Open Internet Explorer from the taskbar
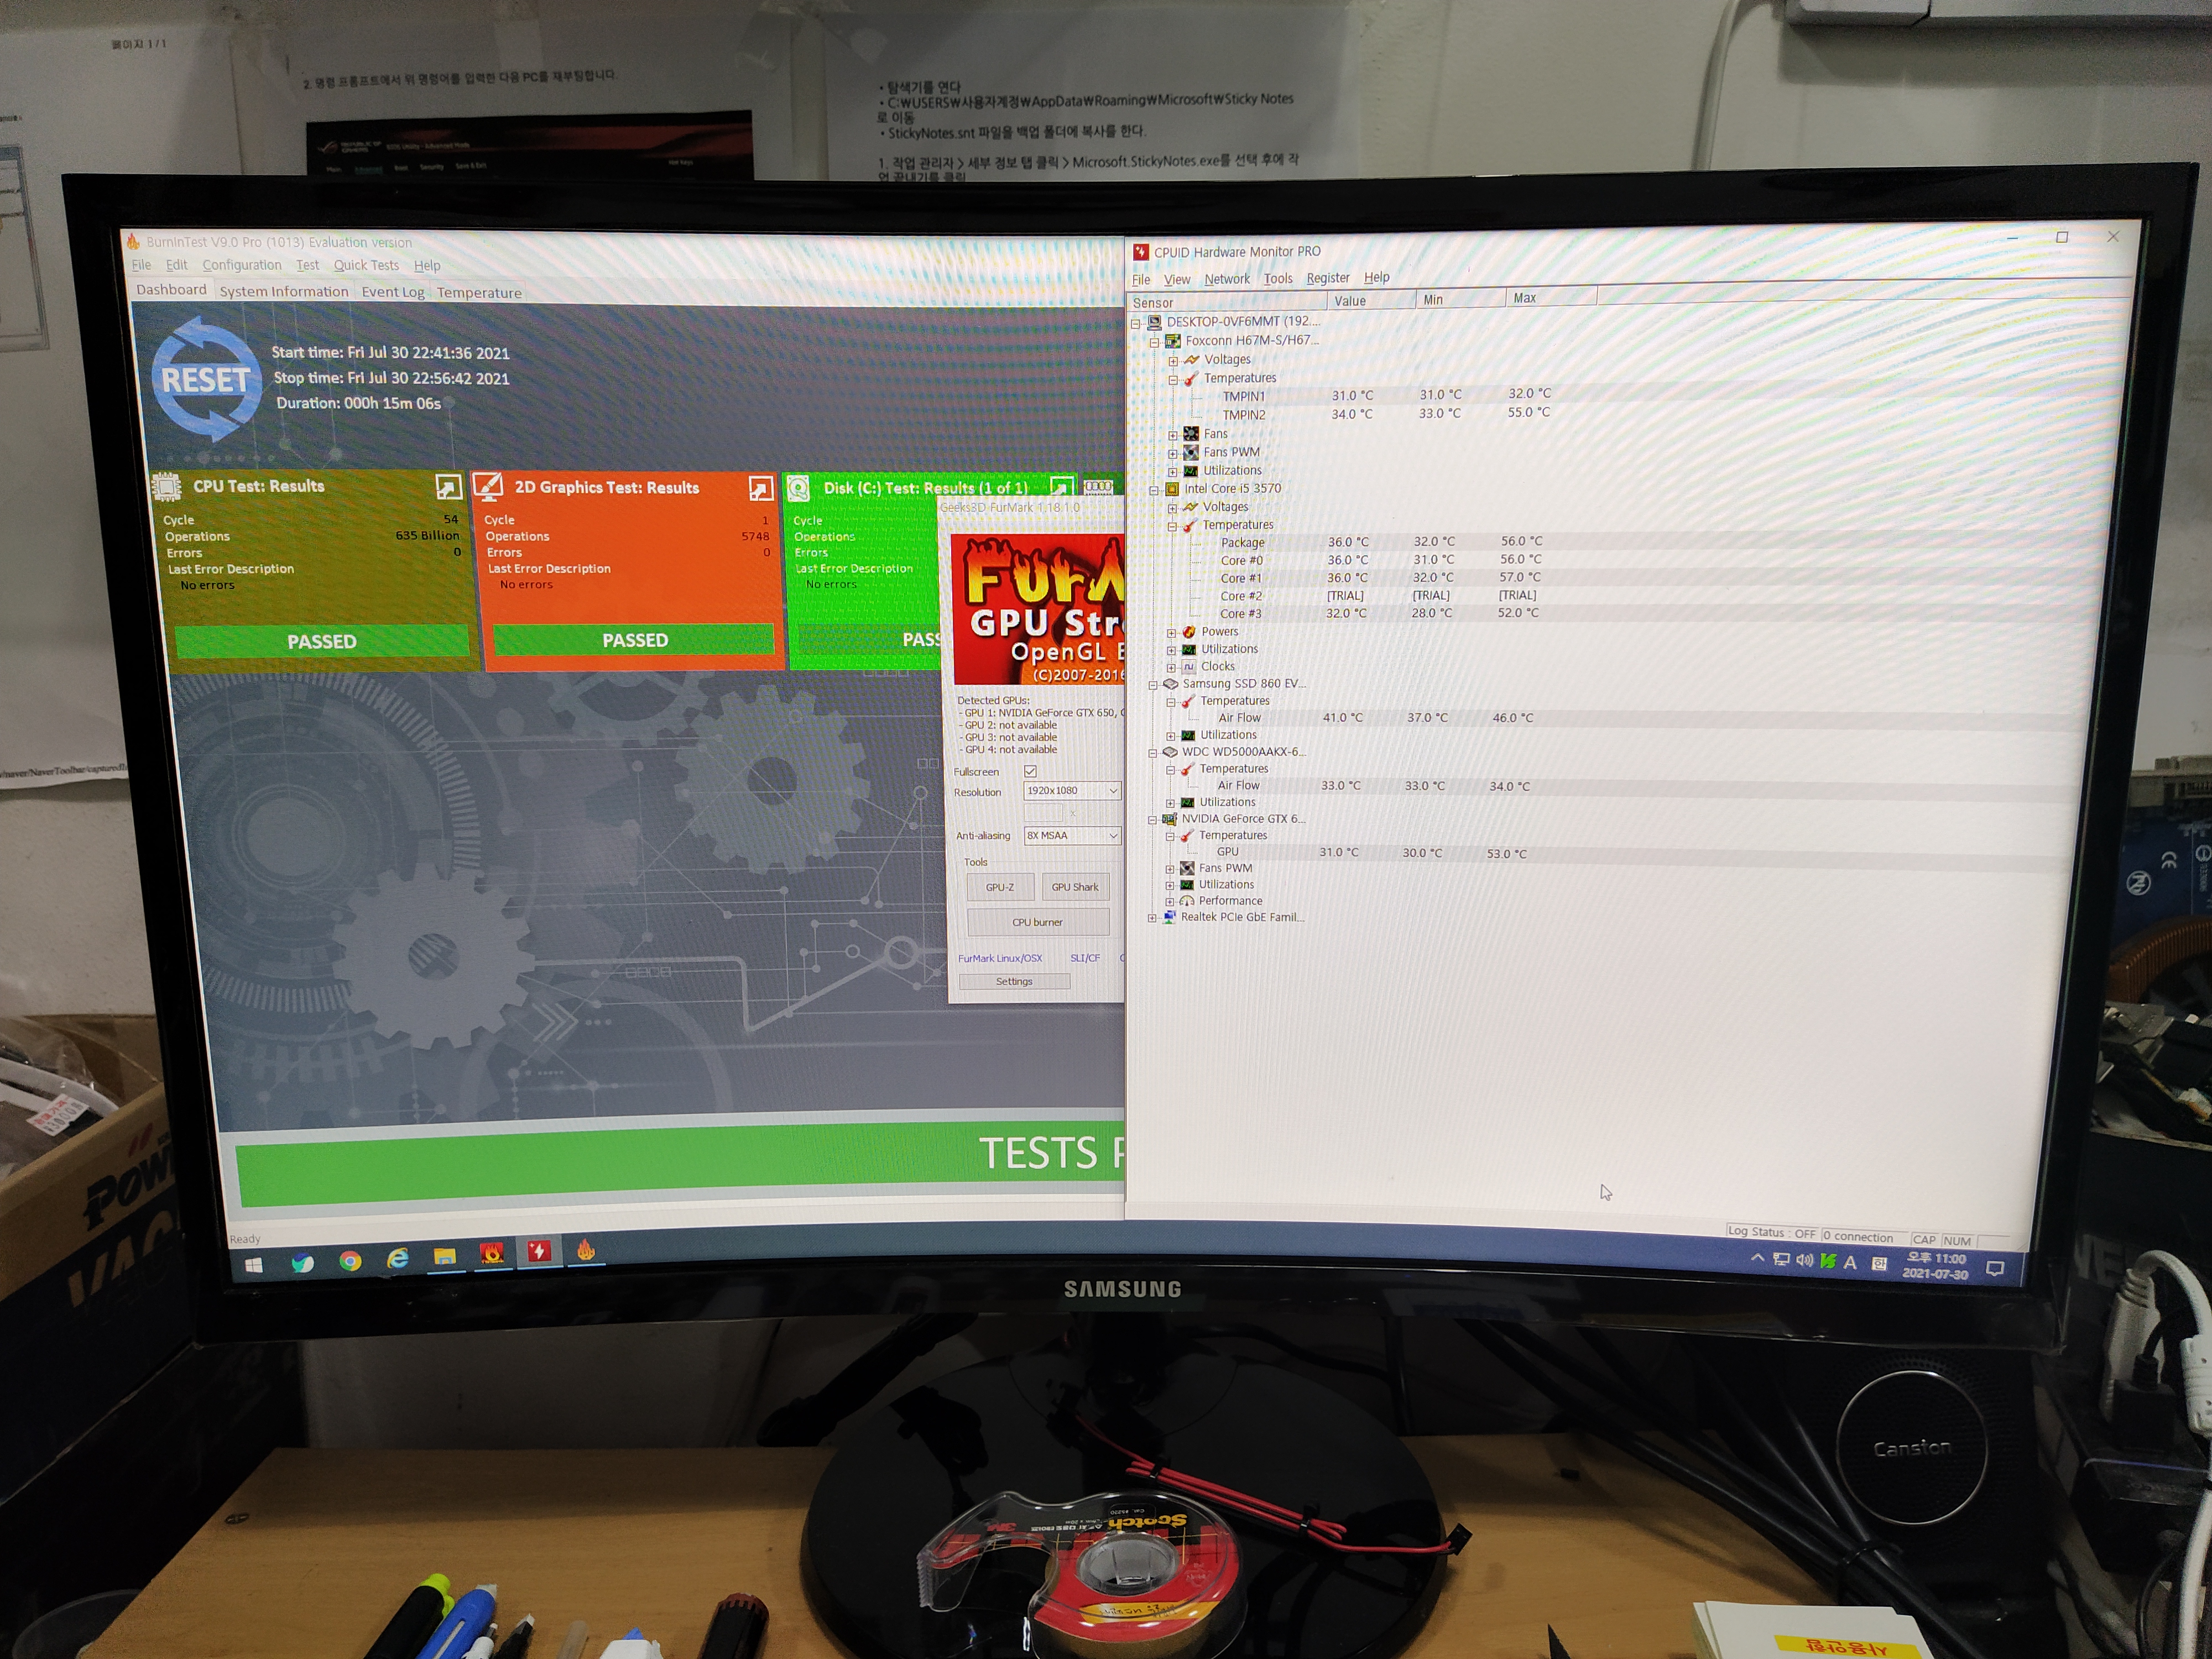 [x=398, y=1258]
